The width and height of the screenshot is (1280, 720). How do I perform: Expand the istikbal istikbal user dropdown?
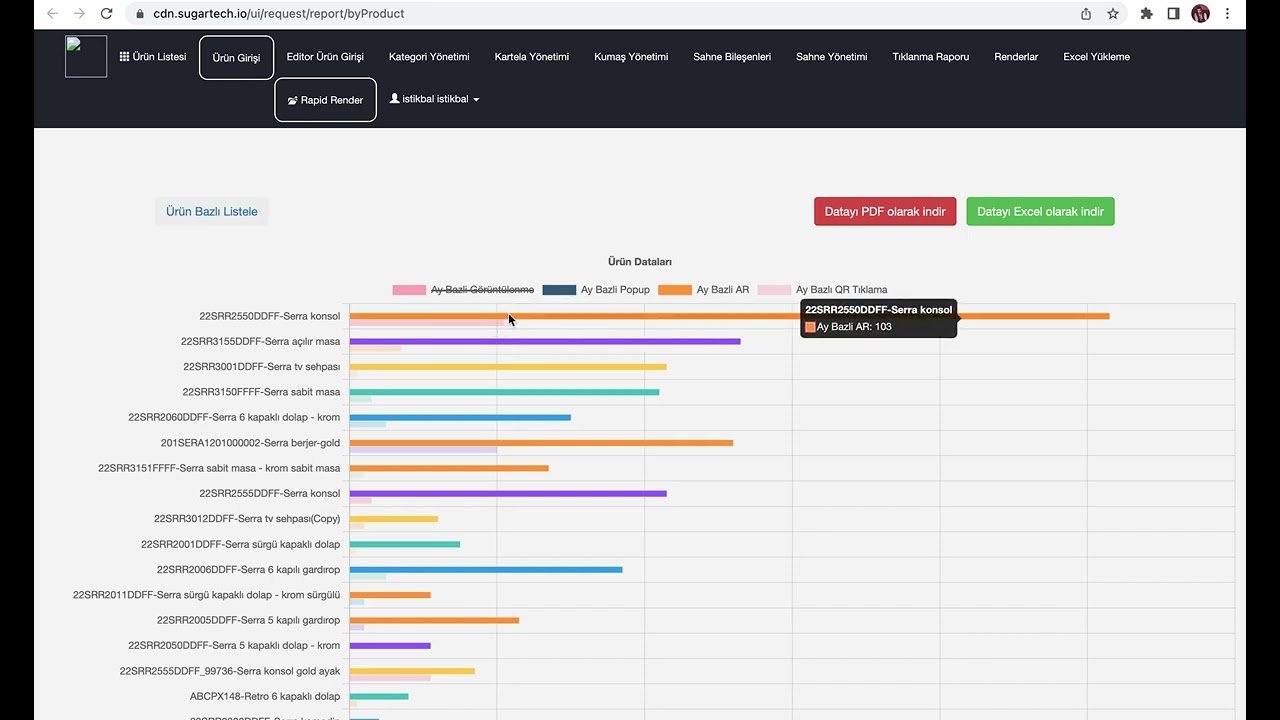point(434,99)
